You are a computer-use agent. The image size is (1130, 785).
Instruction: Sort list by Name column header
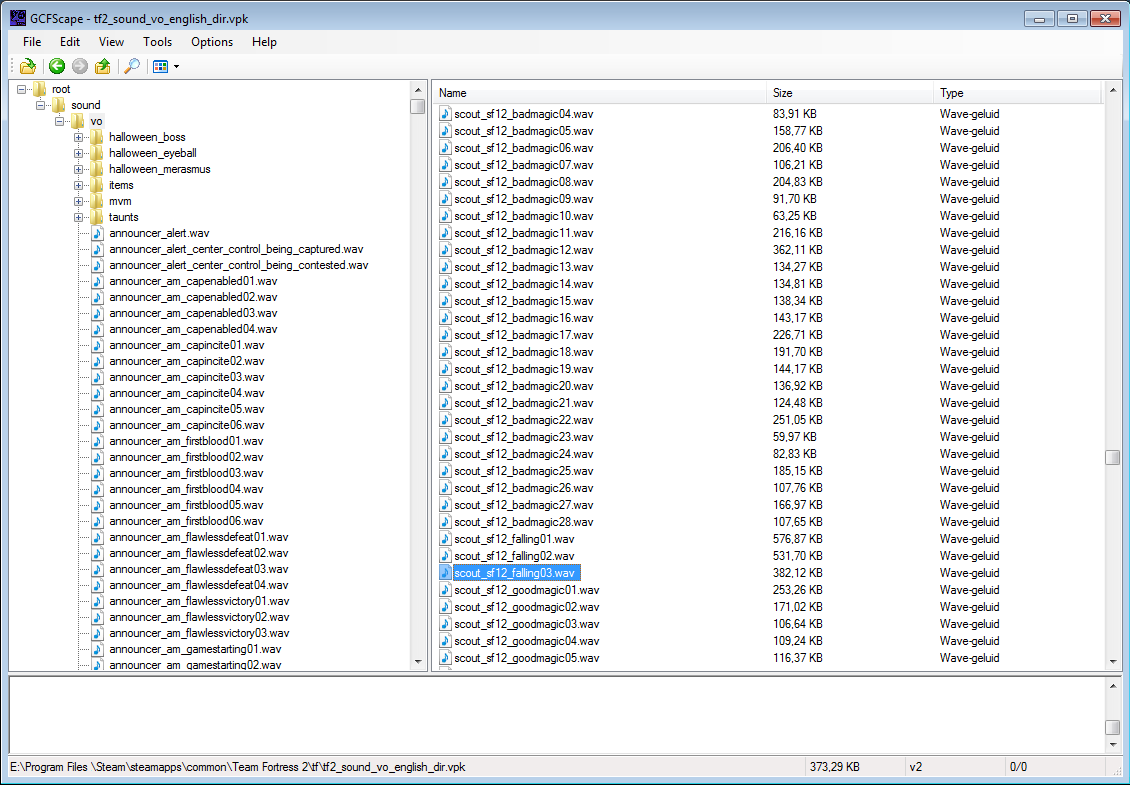click(600, 93)
